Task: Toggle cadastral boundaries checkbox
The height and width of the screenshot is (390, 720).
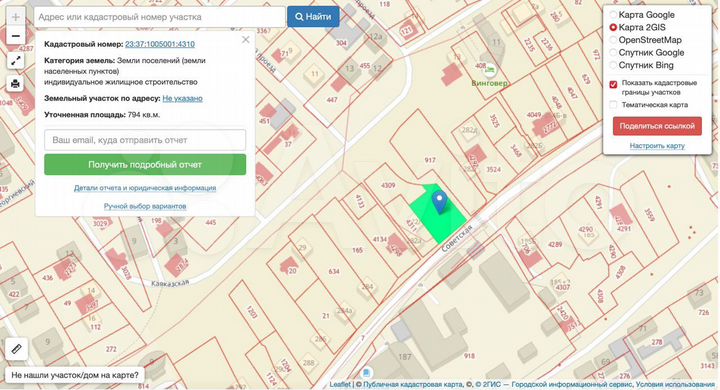Action: (613, 84)
